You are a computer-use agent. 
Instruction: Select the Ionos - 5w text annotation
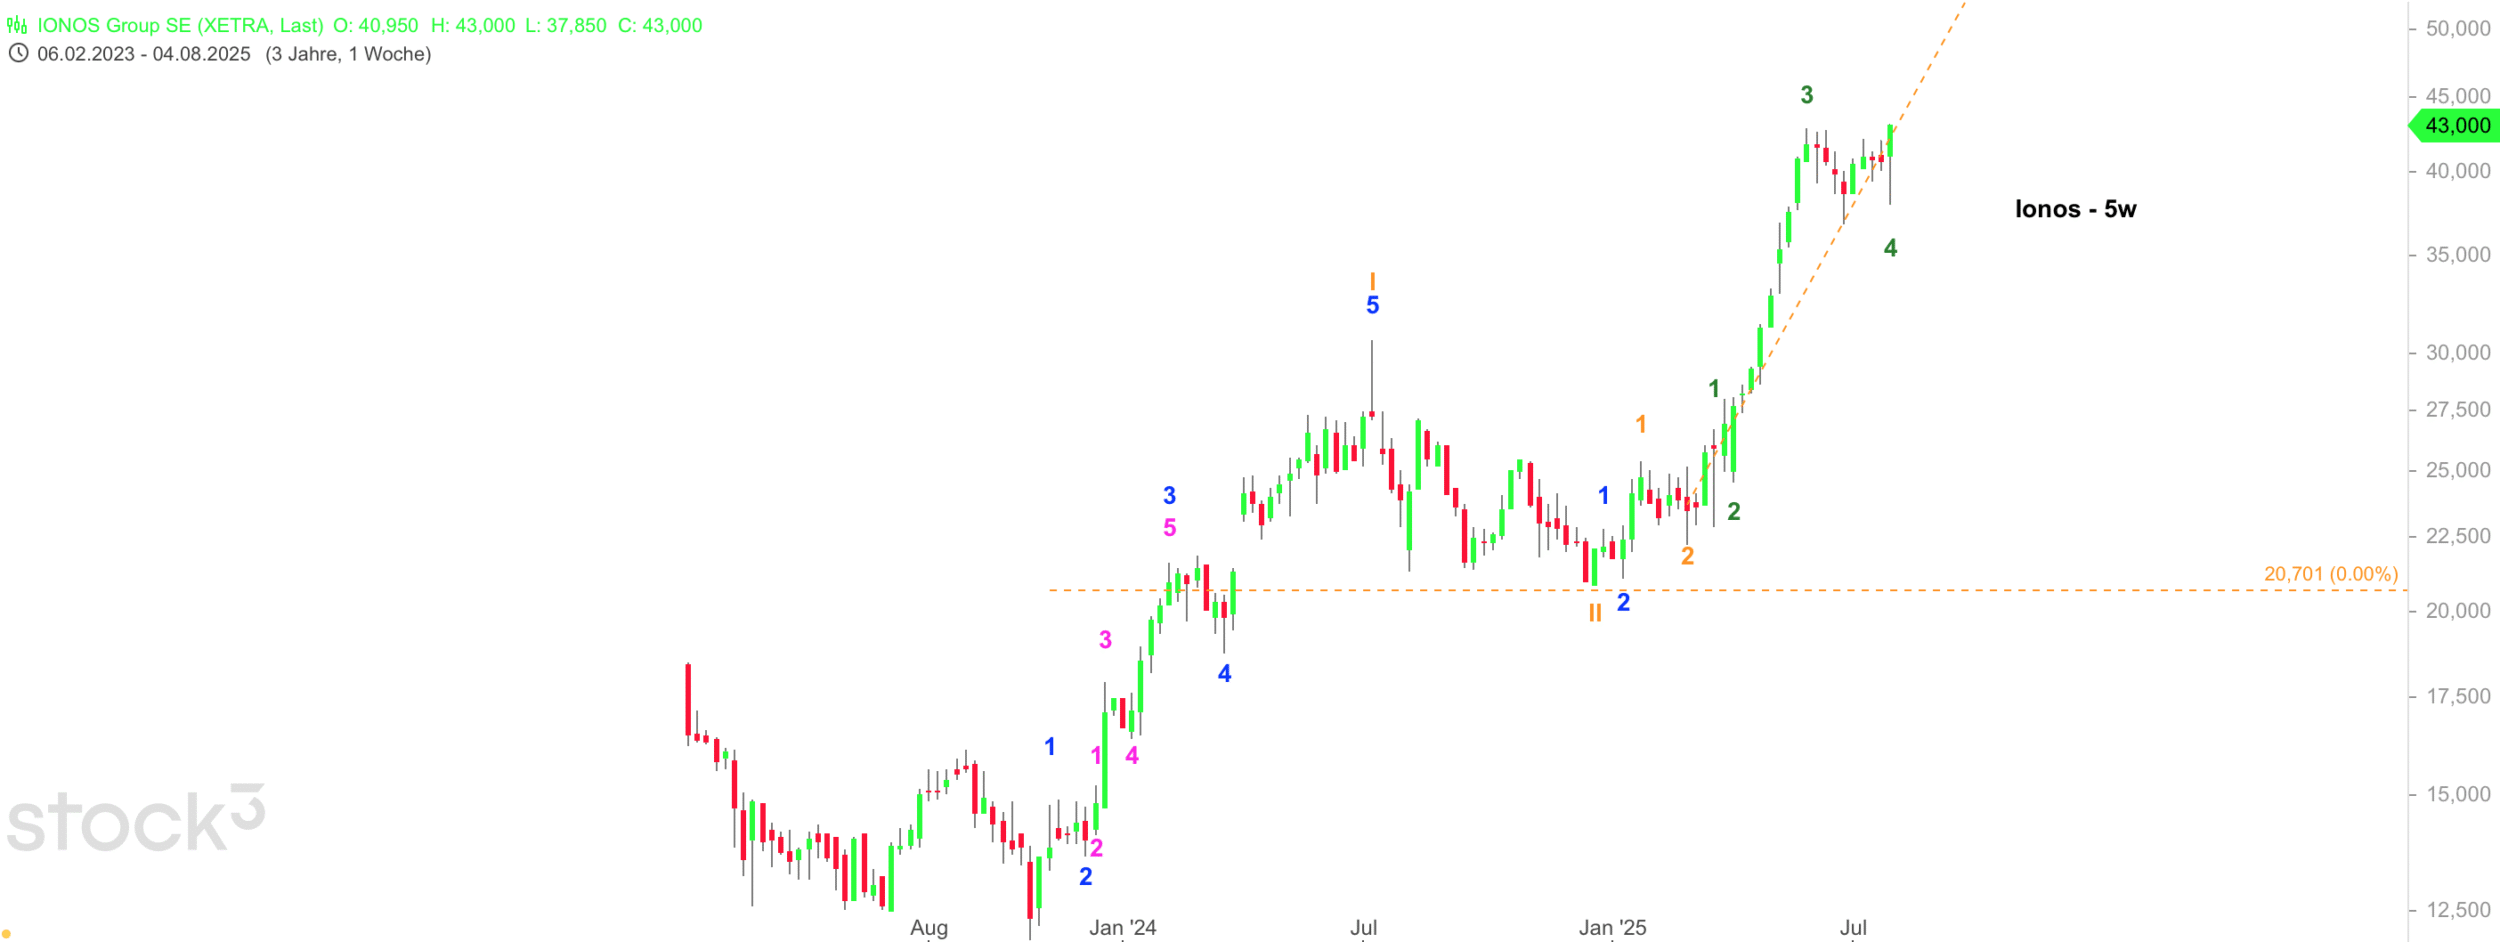pos(2075,209)
